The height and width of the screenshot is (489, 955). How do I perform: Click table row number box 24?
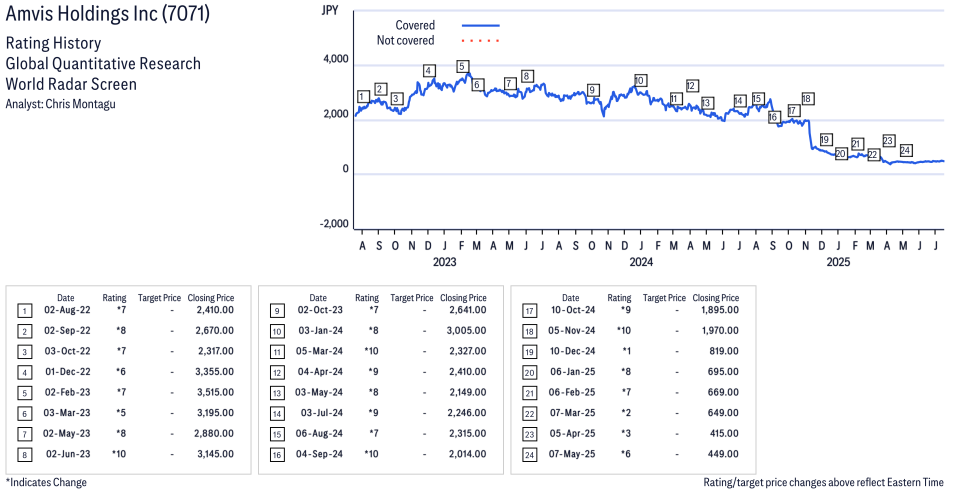pyautogui.click(x=529, y=455)
